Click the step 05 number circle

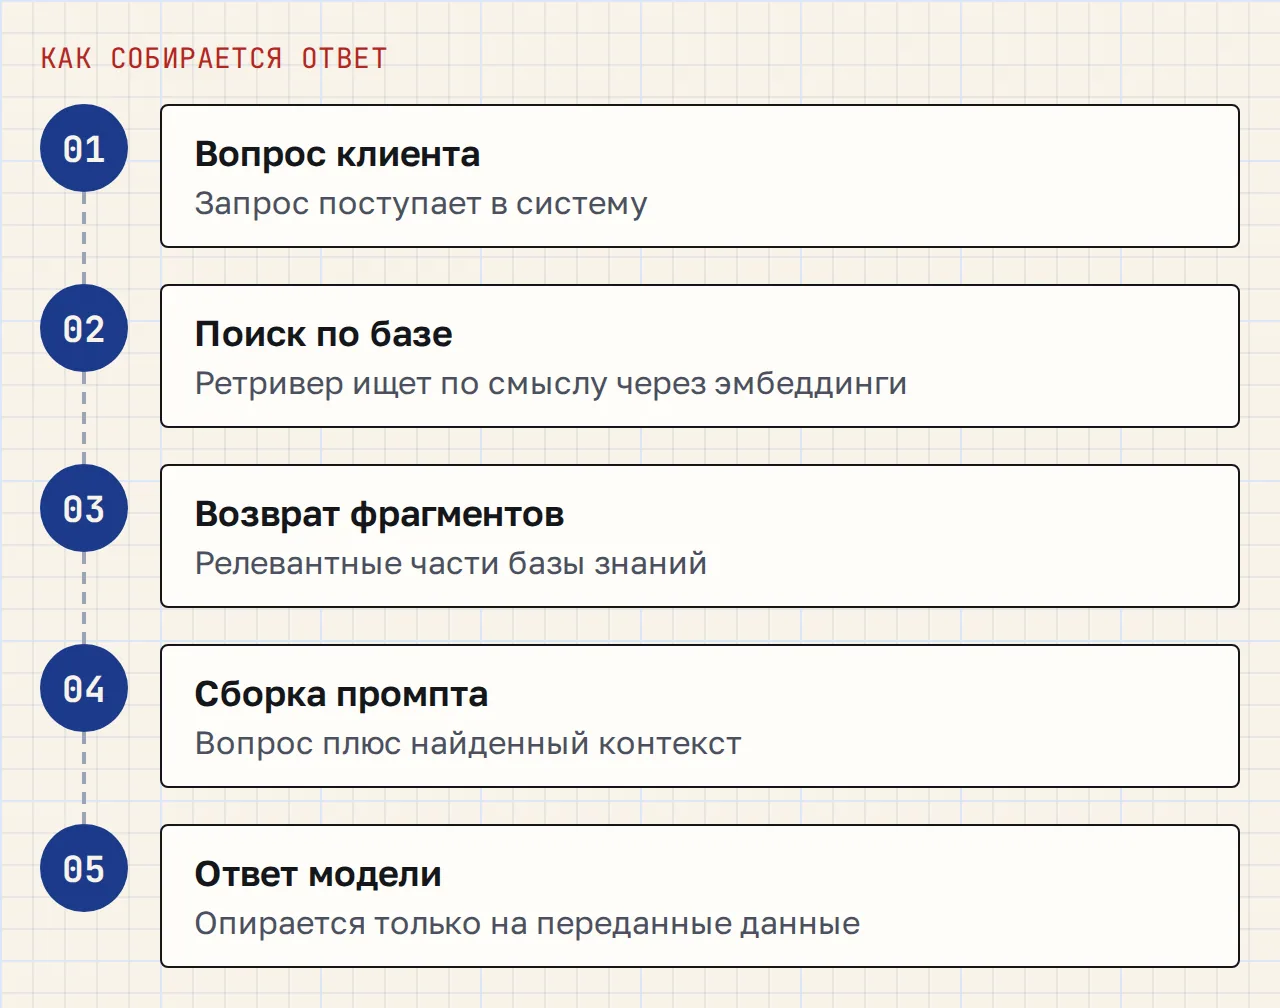tap(84, 868)
